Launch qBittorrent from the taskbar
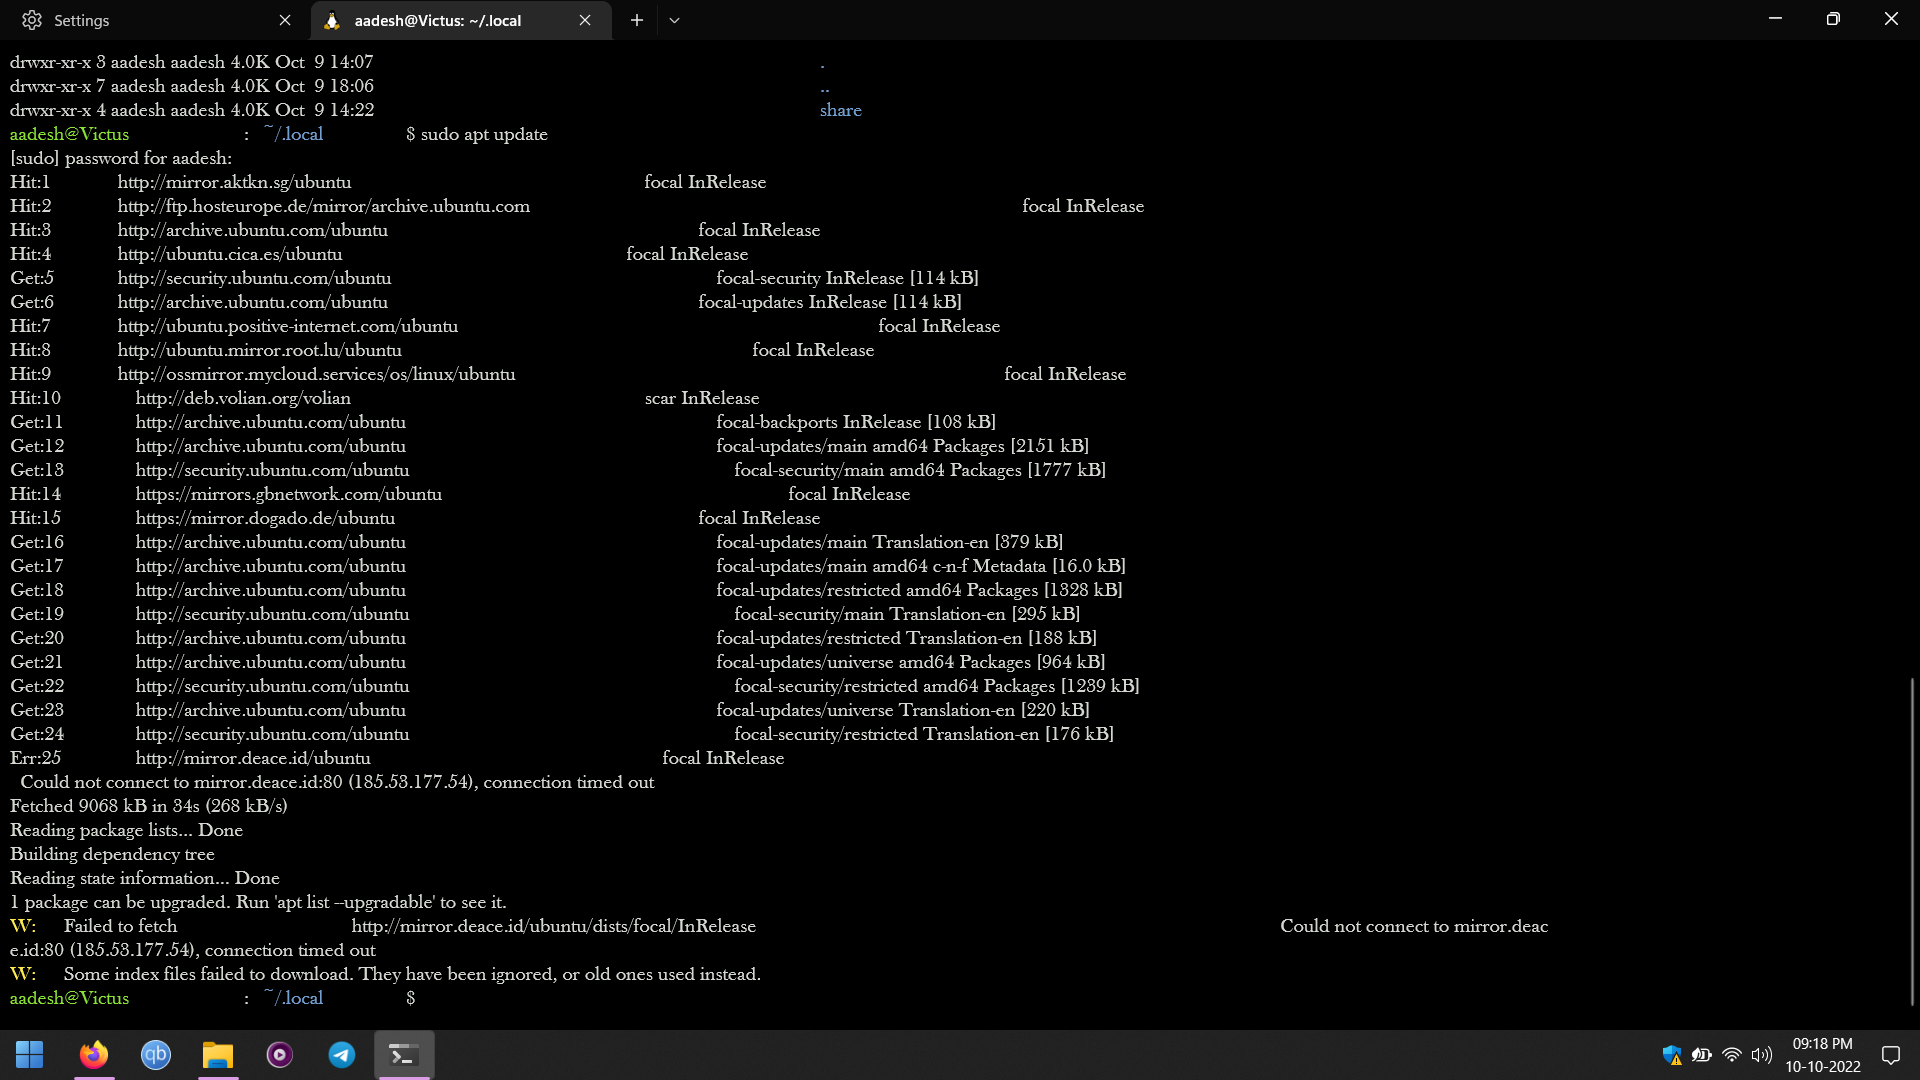This screenshot has width=1920, height=1080. (155, 1055)
